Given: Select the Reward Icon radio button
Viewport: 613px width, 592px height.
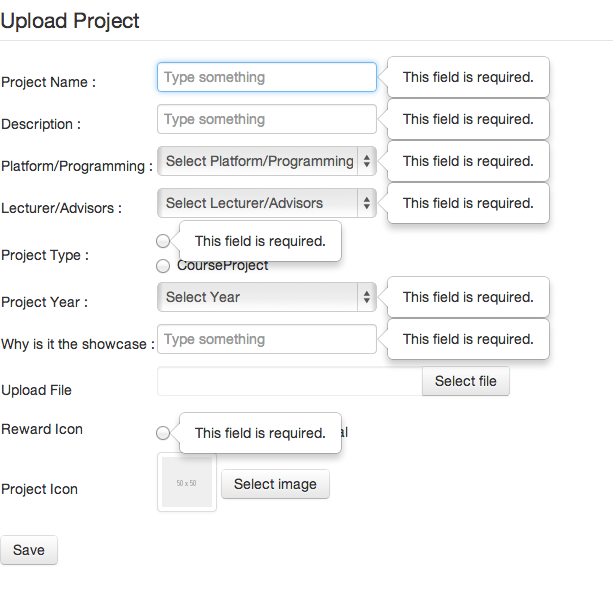Looking at the screenshot, I should click(x=163, y=433).
